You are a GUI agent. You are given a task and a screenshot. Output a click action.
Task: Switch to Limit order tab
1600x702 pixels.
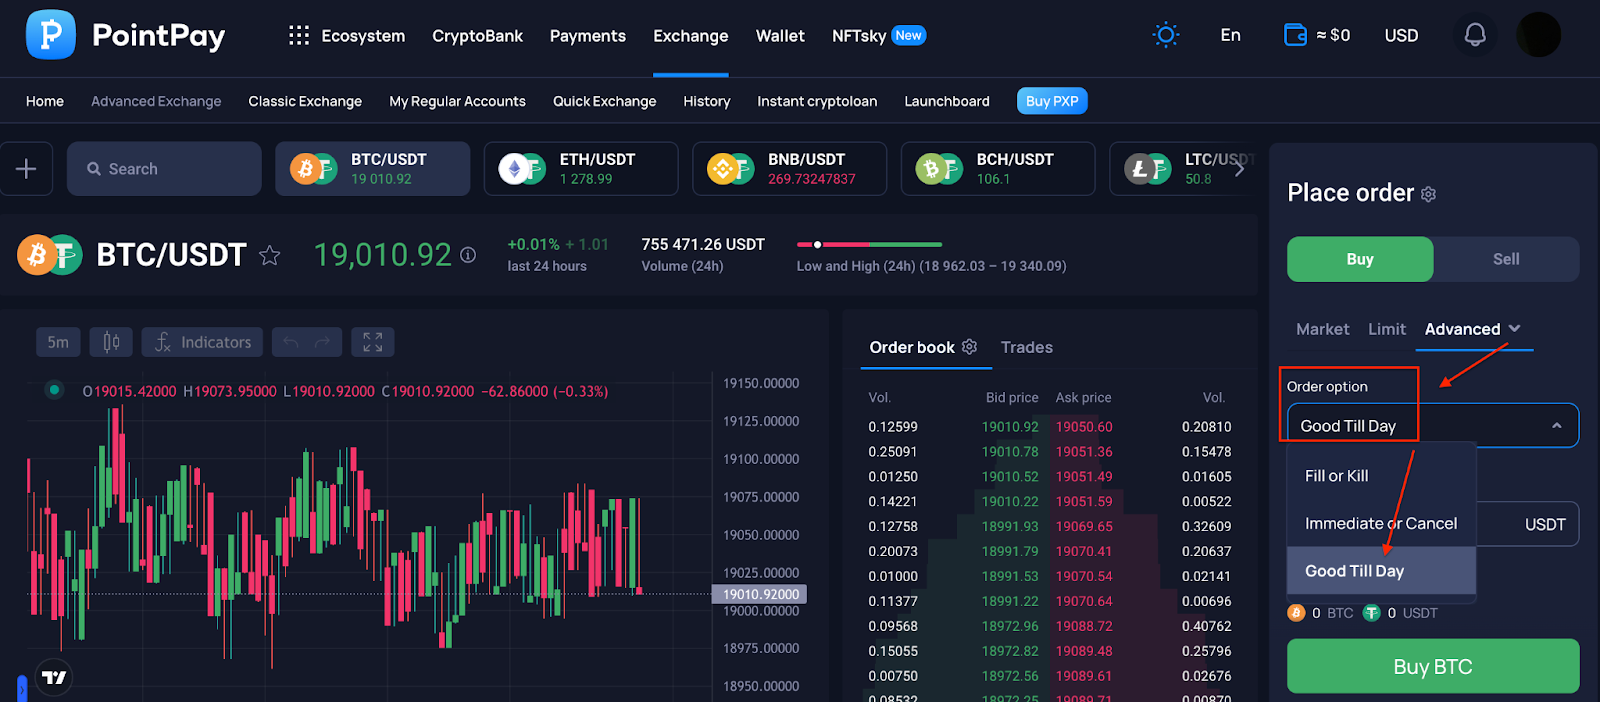(1386, 329)
